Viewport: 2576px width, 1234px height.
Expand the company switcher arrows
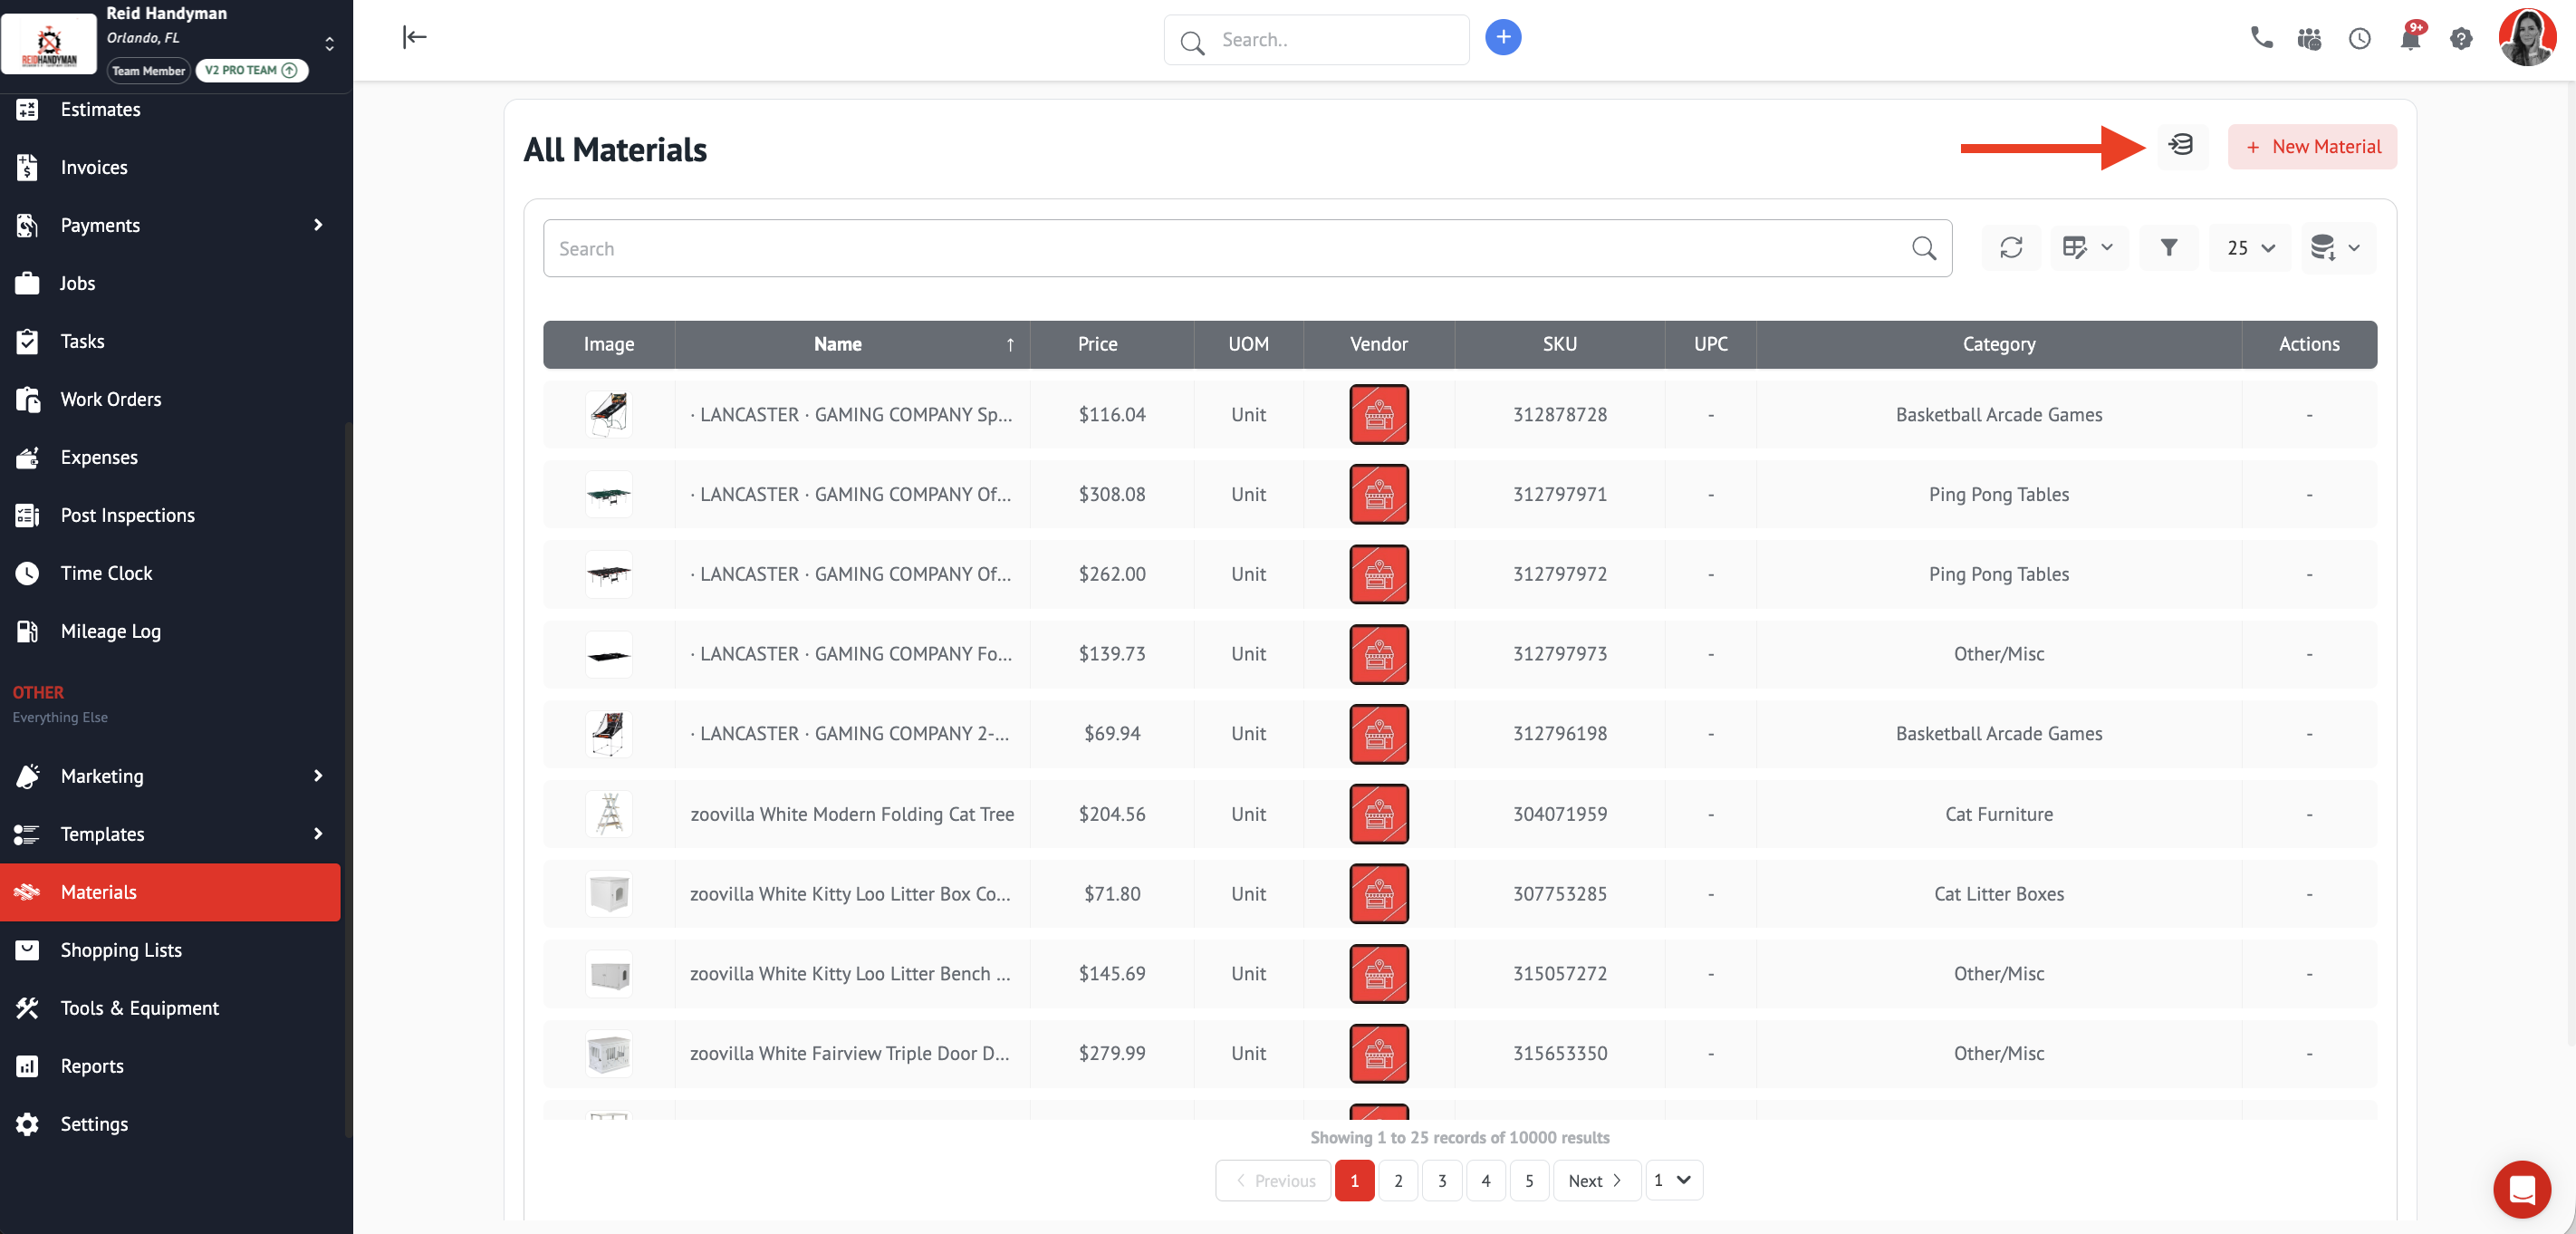click(329, 44)
